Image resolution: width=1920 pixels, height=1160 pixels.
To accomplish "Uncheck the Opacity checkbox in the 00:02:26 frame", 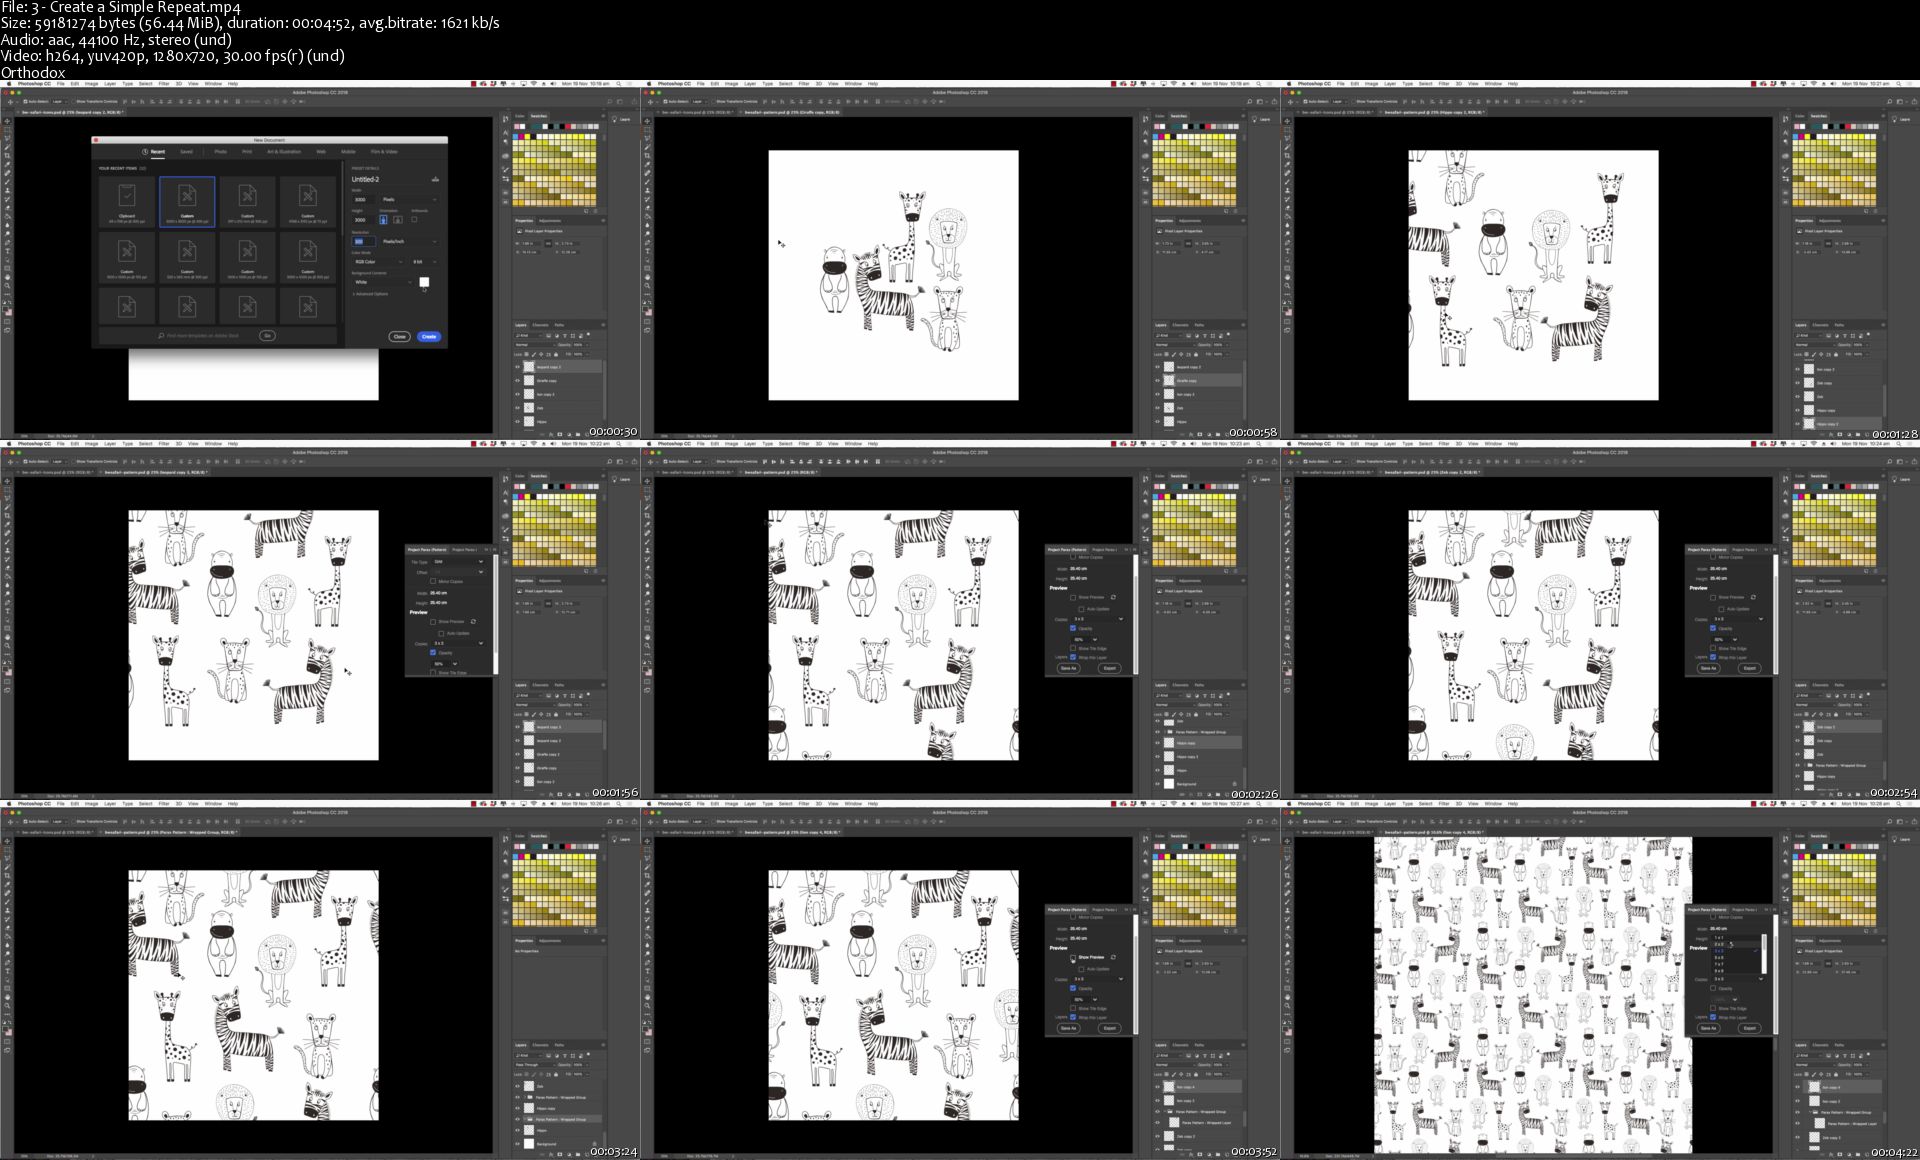I will coord(1073,628).
